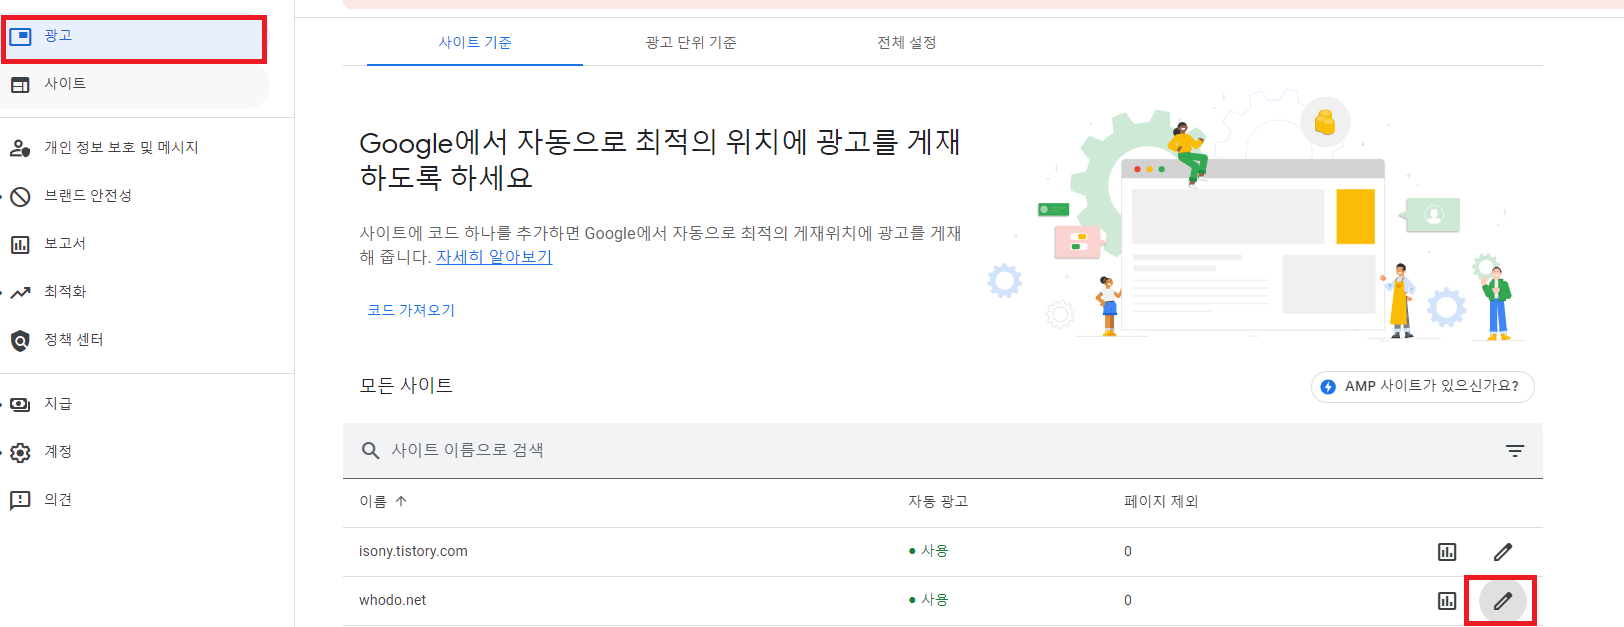This screenshot has height=627, width=1624.
Task: Click the 모든 사이트 heading
Action: click(406, 385)
